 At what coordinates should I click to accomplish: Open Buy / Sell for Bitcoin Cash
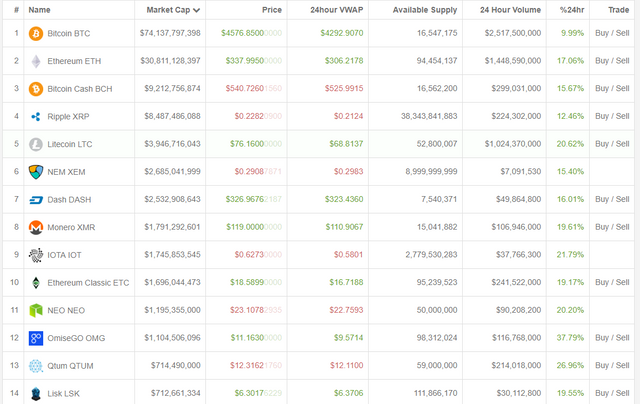pyautogui.click(x=612, y=89)
